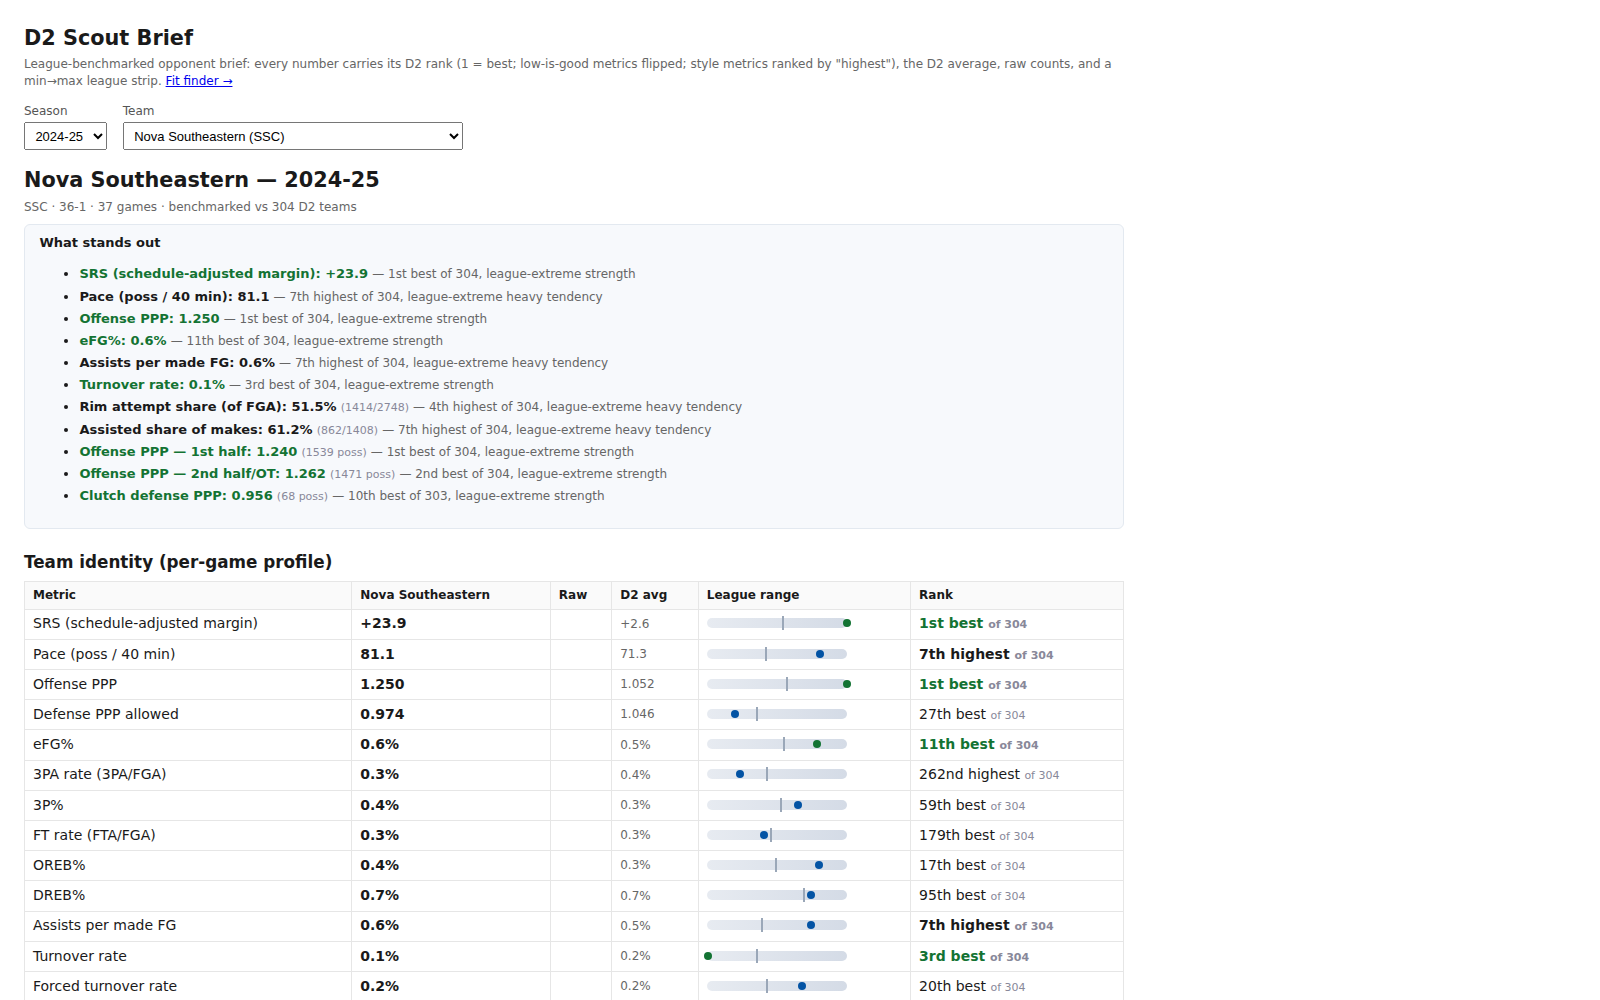This screenshot has height=1000, width=1600.
Task: Click the 1st best of 304 rank in the SRS row
Action: tap(973, 624)
